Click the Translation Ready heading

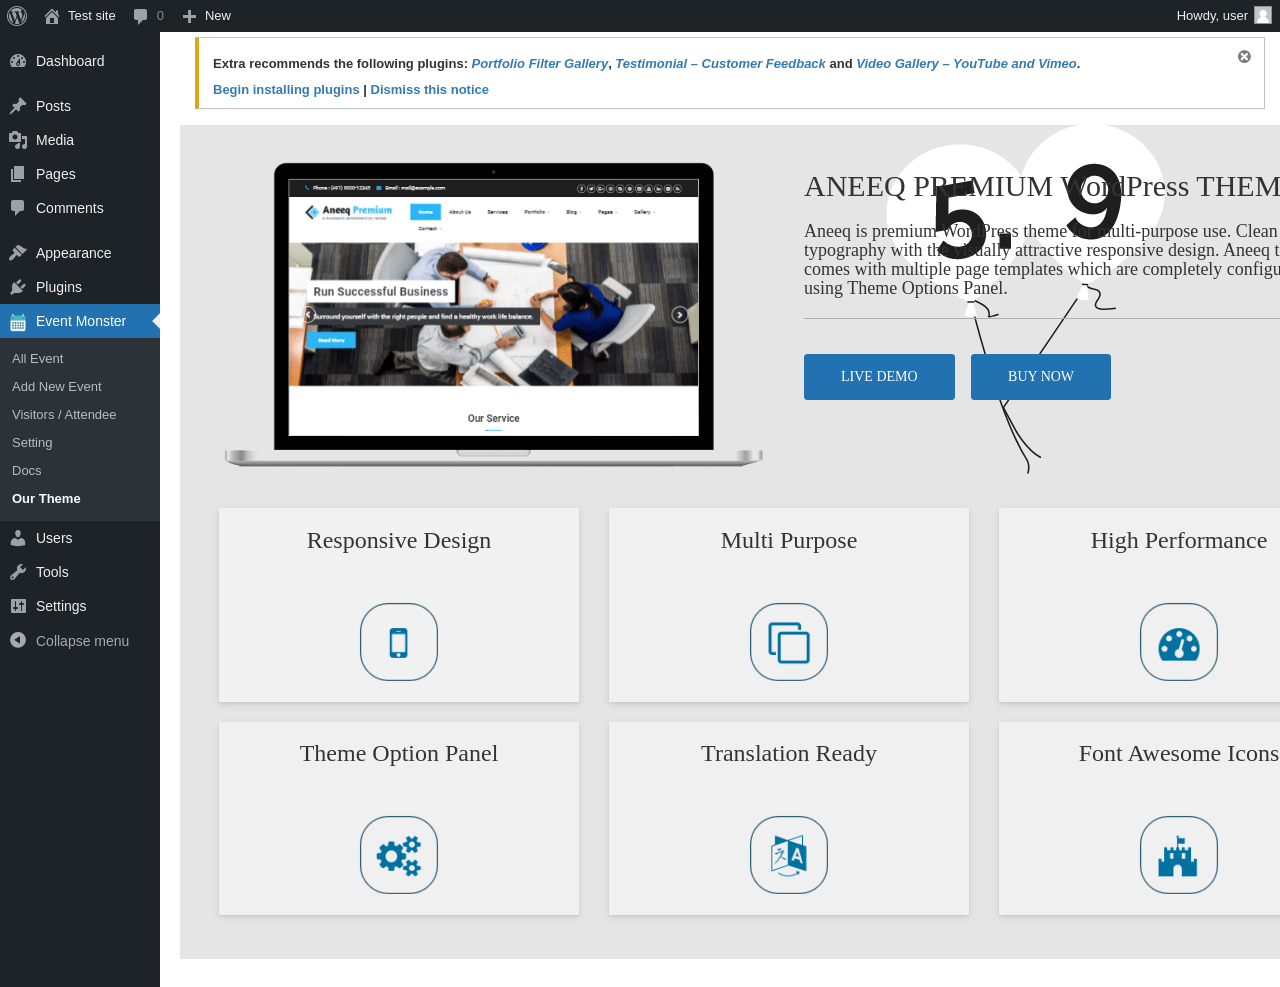click(789, 753)
